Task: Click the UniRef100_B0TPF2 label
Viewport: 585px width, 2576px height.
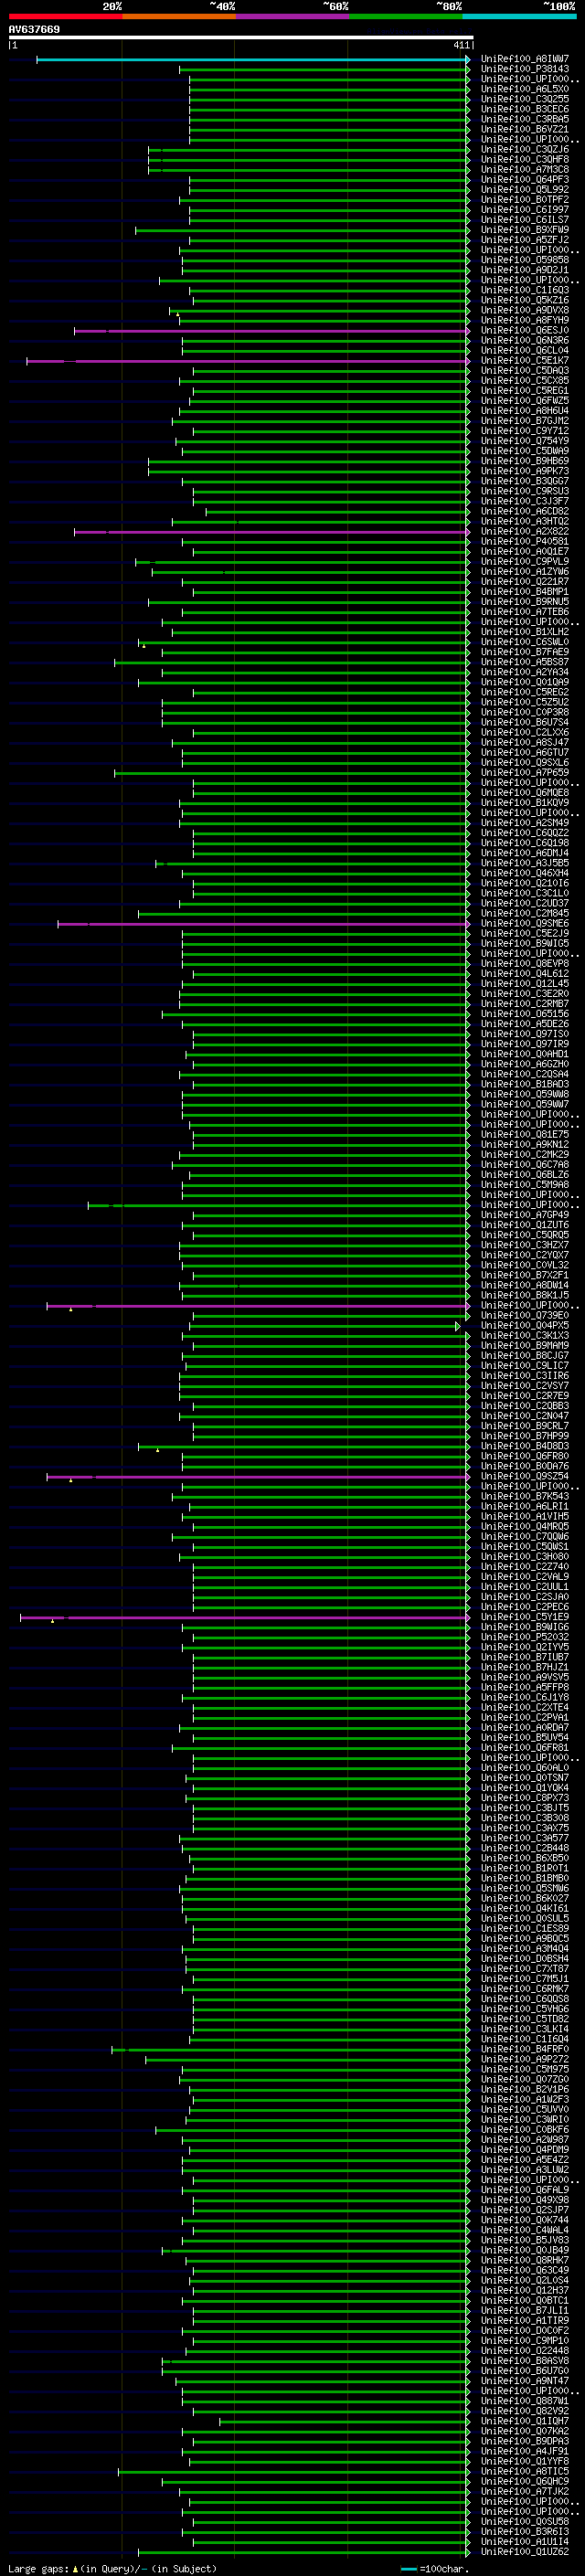Action: (525, 200)
